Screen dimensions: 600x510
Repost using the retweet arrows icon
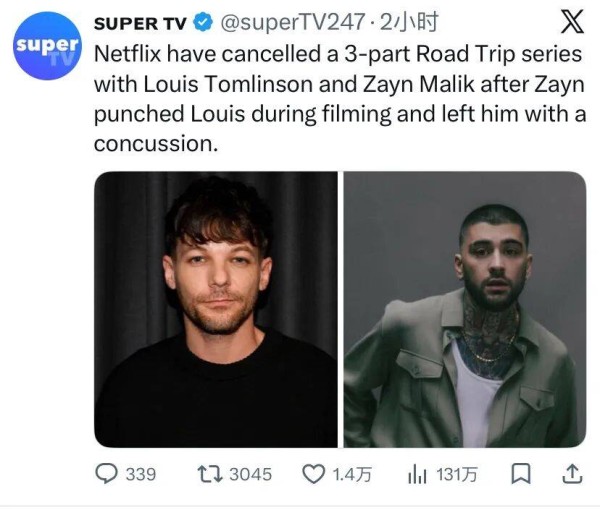tap(210, 474)
